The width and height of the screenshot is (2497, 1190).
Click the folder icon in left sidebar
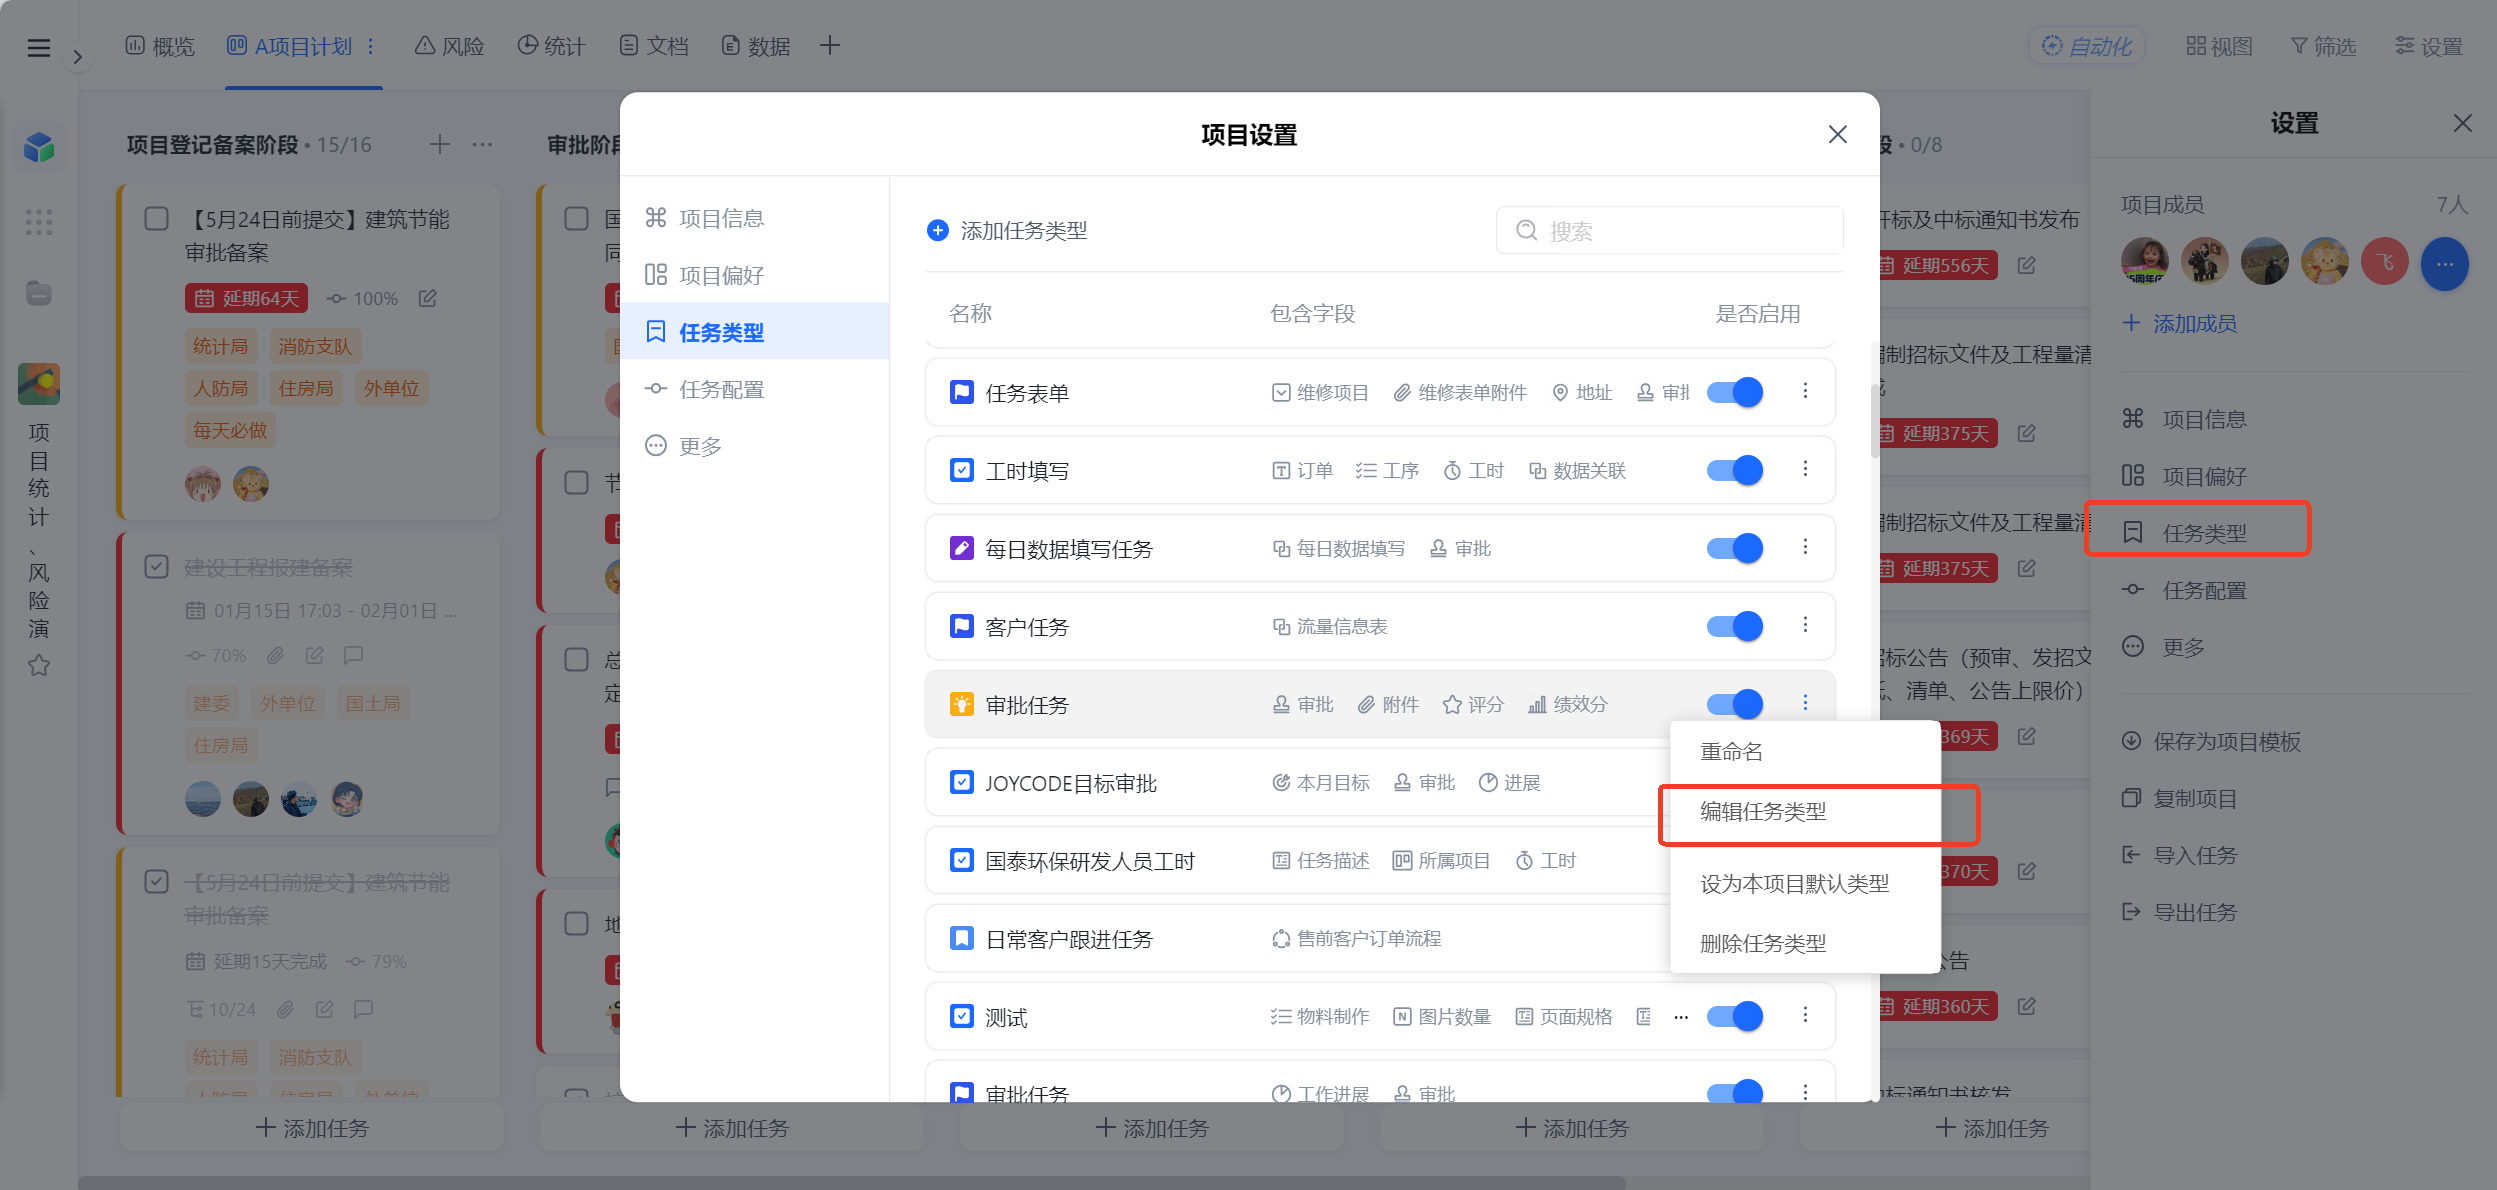[x=39, y=293]
